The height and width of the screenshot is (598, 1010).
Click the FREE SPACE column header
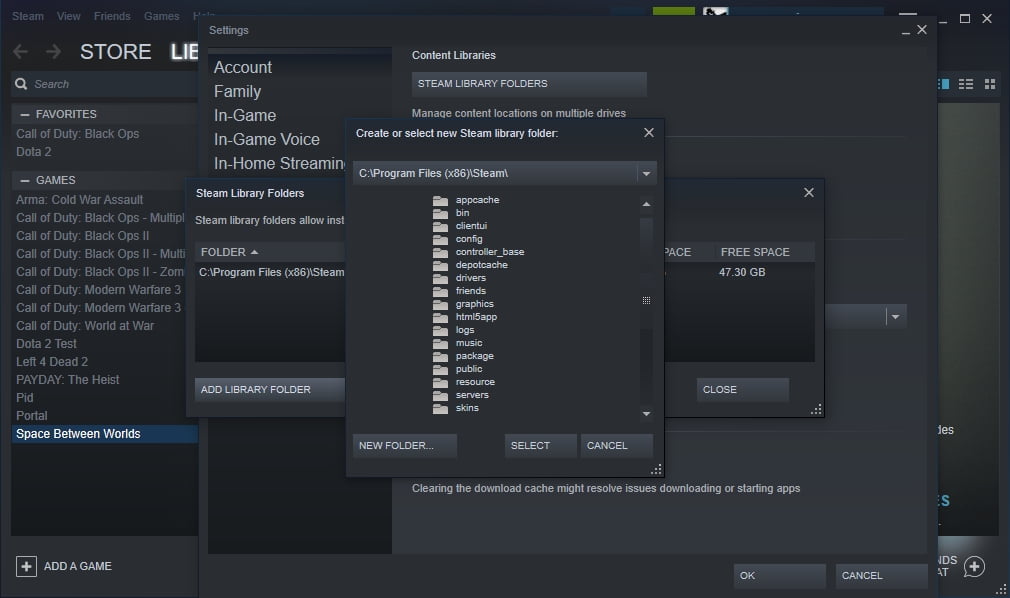[755, 252]
